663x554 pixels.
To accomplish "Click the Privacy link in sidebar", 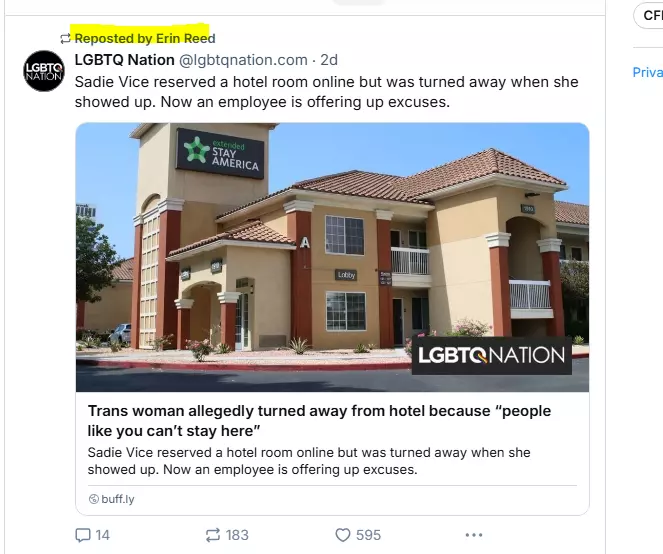I will pos(647,72).
